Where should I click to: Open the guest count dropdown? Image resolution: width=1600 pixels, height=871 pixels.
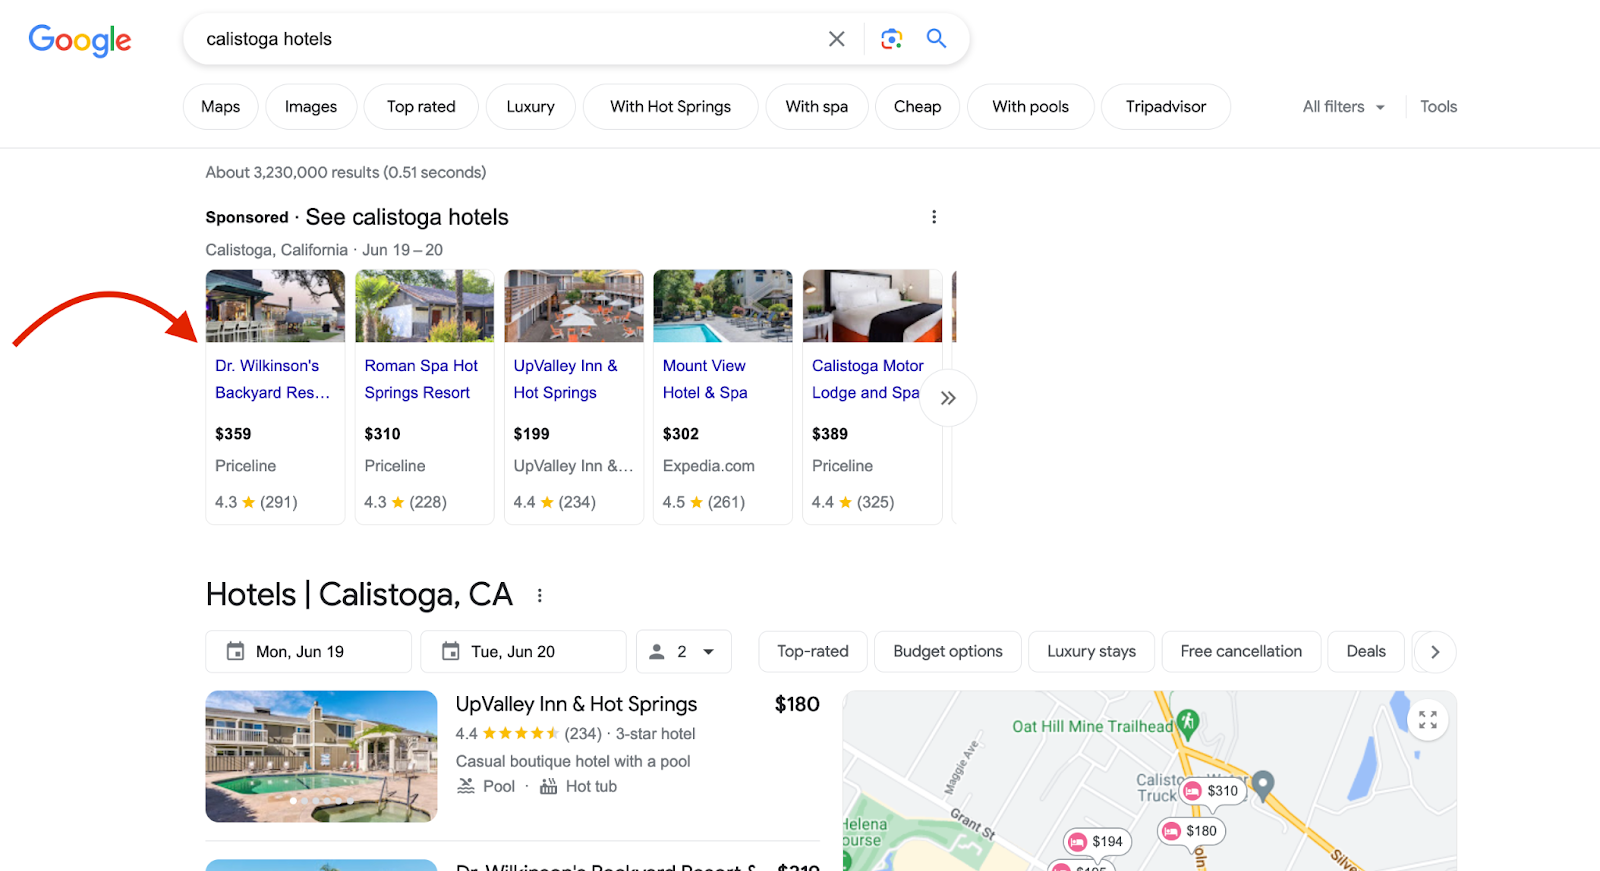(684, 652)
